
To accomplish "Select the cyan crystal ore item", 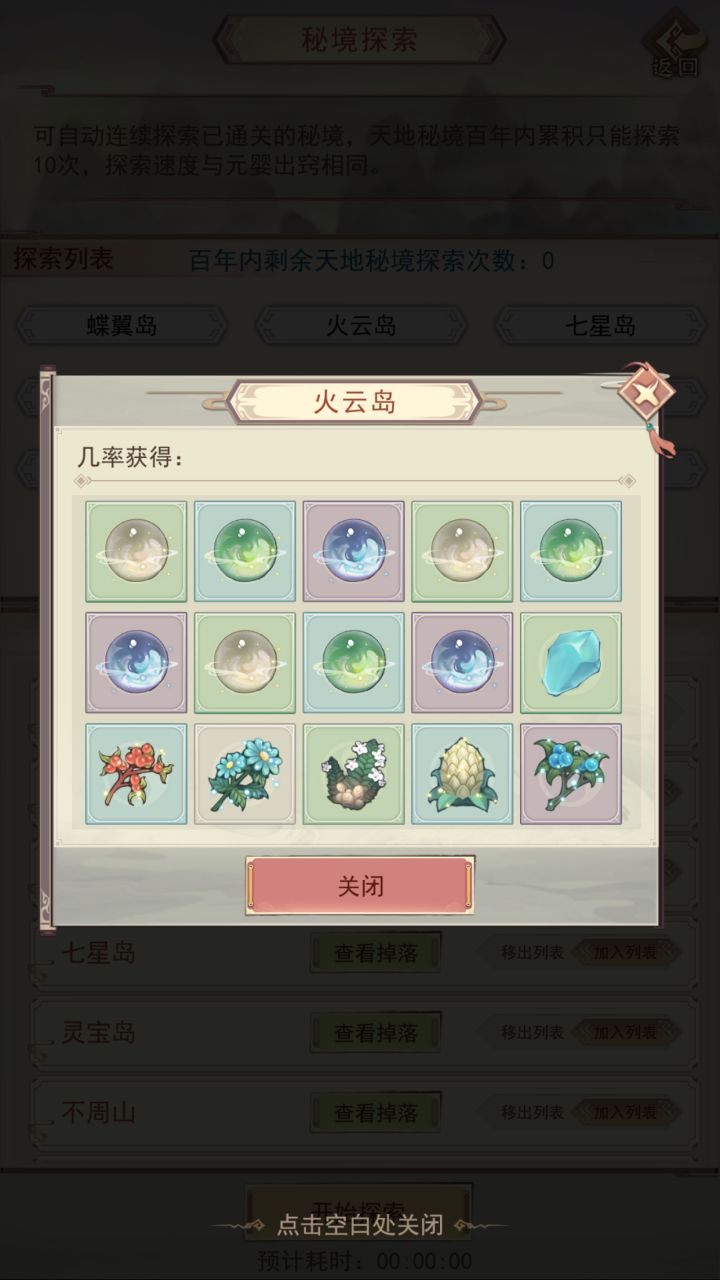I will tap(571, 663).
